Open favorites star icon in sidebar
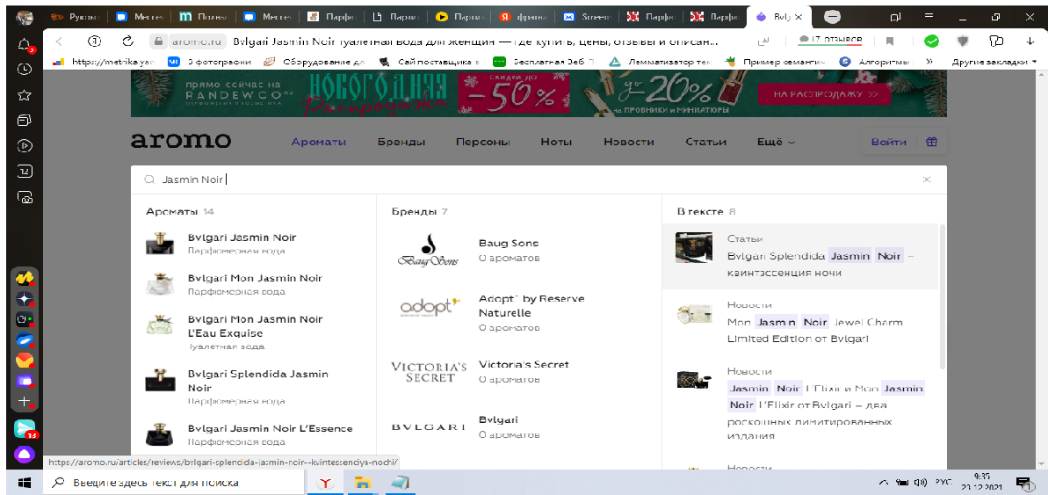This screenshot has height=495, width=1048. coord(24,95)
